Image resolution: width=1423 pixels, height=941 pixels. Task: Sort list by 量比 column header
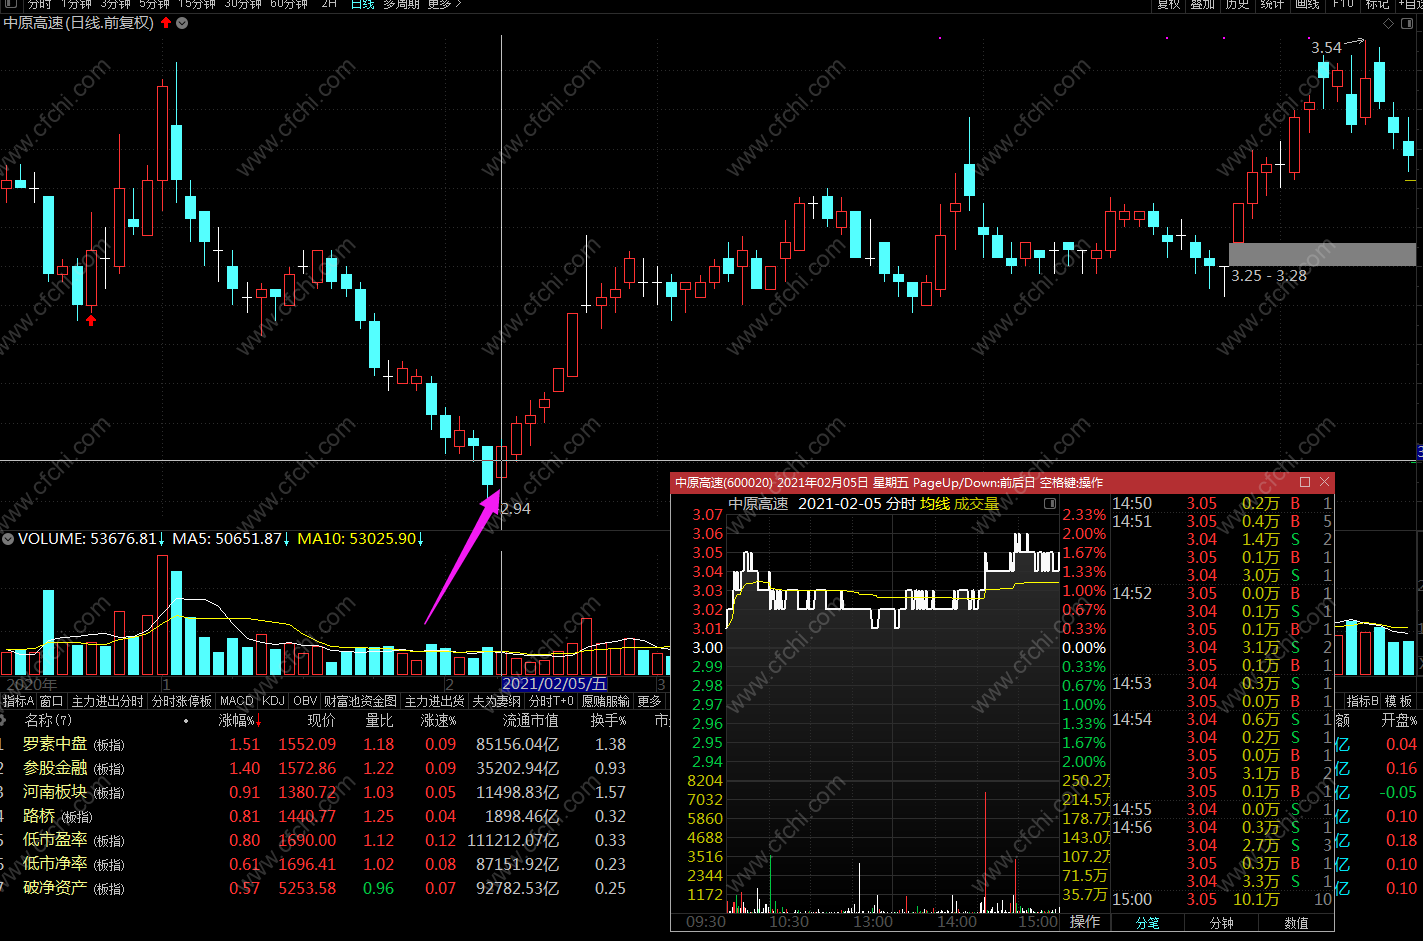tap(379, 720)
